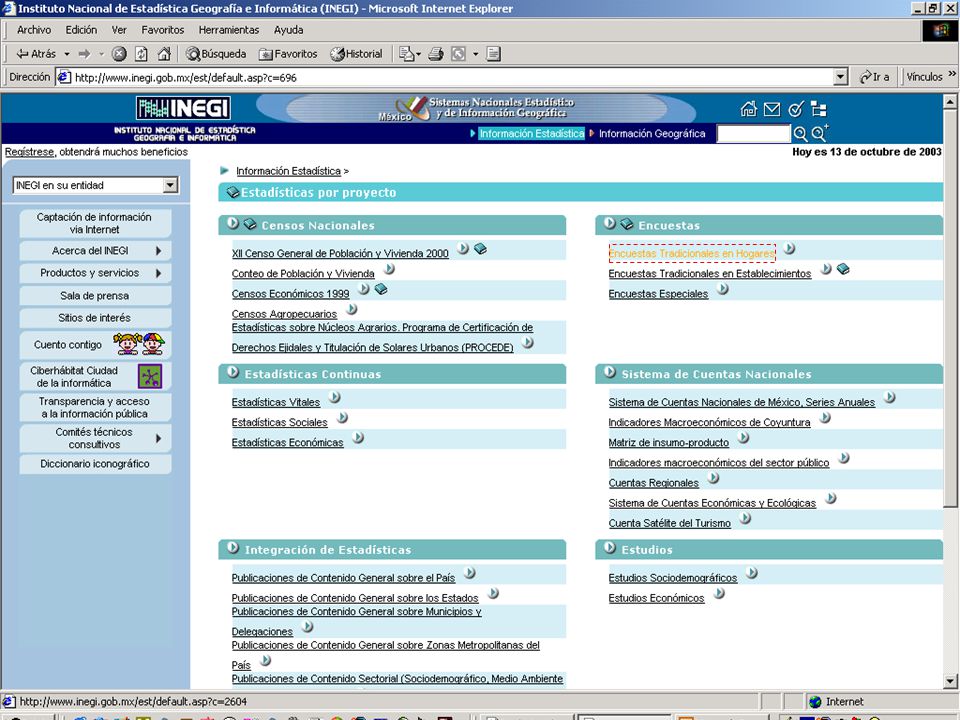Click the arrow icon next to Conteo de Población
Image resolution: width=960 pixels, height=720 pixels.
389,269
